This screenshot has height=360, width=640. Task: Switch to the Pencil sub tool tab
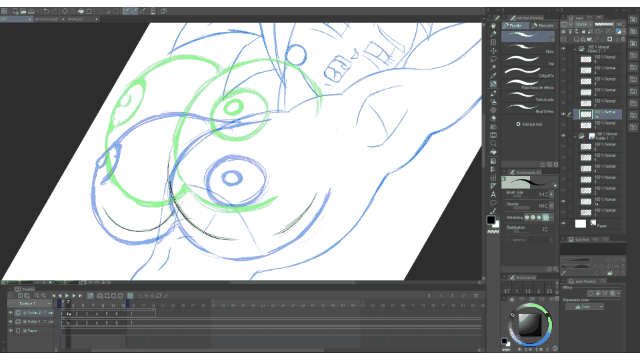(515, 26)
